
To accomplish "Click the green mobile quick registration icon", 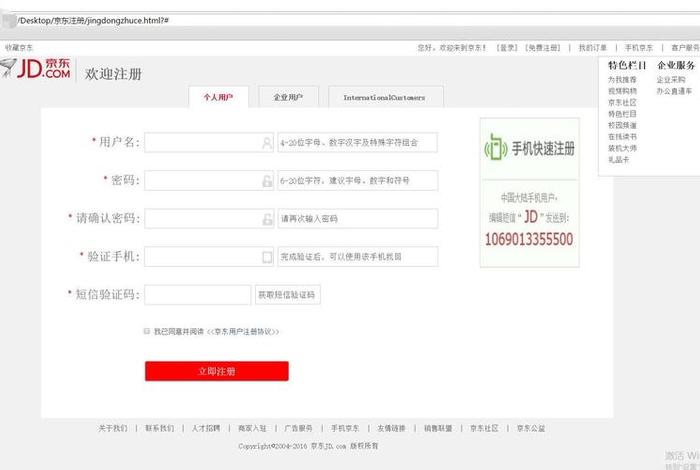I will [x=495, y=149].
